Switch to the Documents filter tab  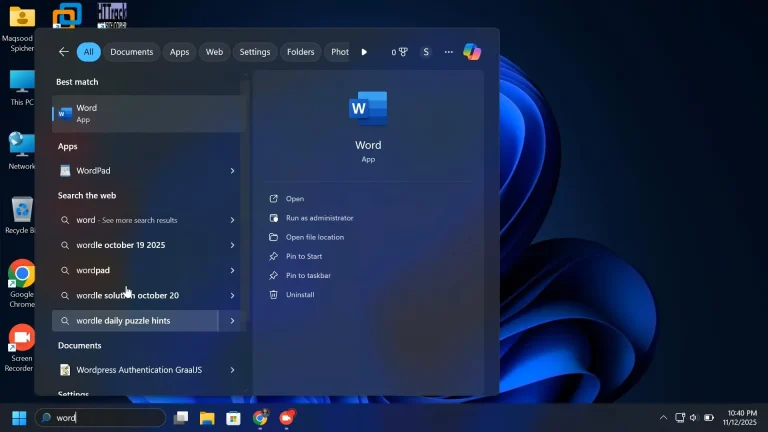[132, 52]
